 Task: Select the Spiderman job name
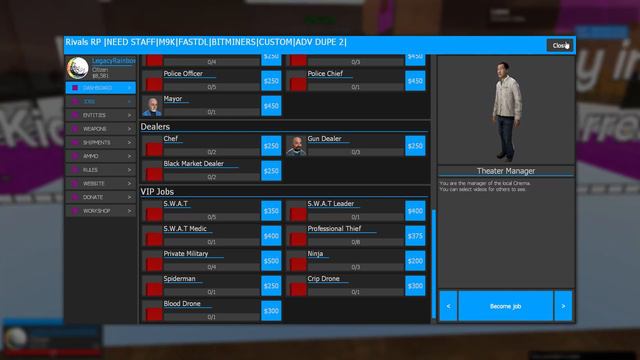coord(179,279)
